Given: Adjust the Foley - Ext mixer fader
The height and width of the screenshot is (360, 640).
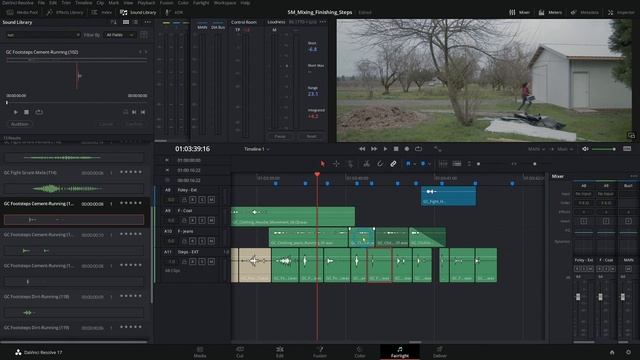Looking at the screenshot, I should click(x=578, y=297).
